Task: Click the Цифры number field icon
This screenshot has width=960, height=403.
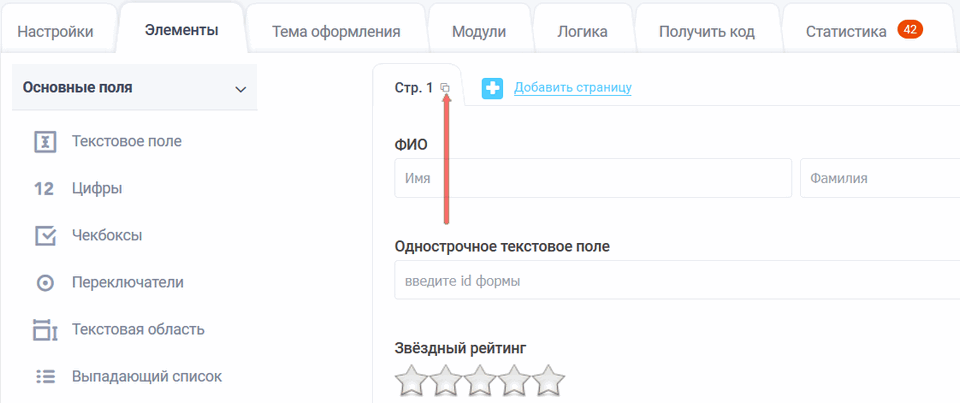Action: [44, 188]
